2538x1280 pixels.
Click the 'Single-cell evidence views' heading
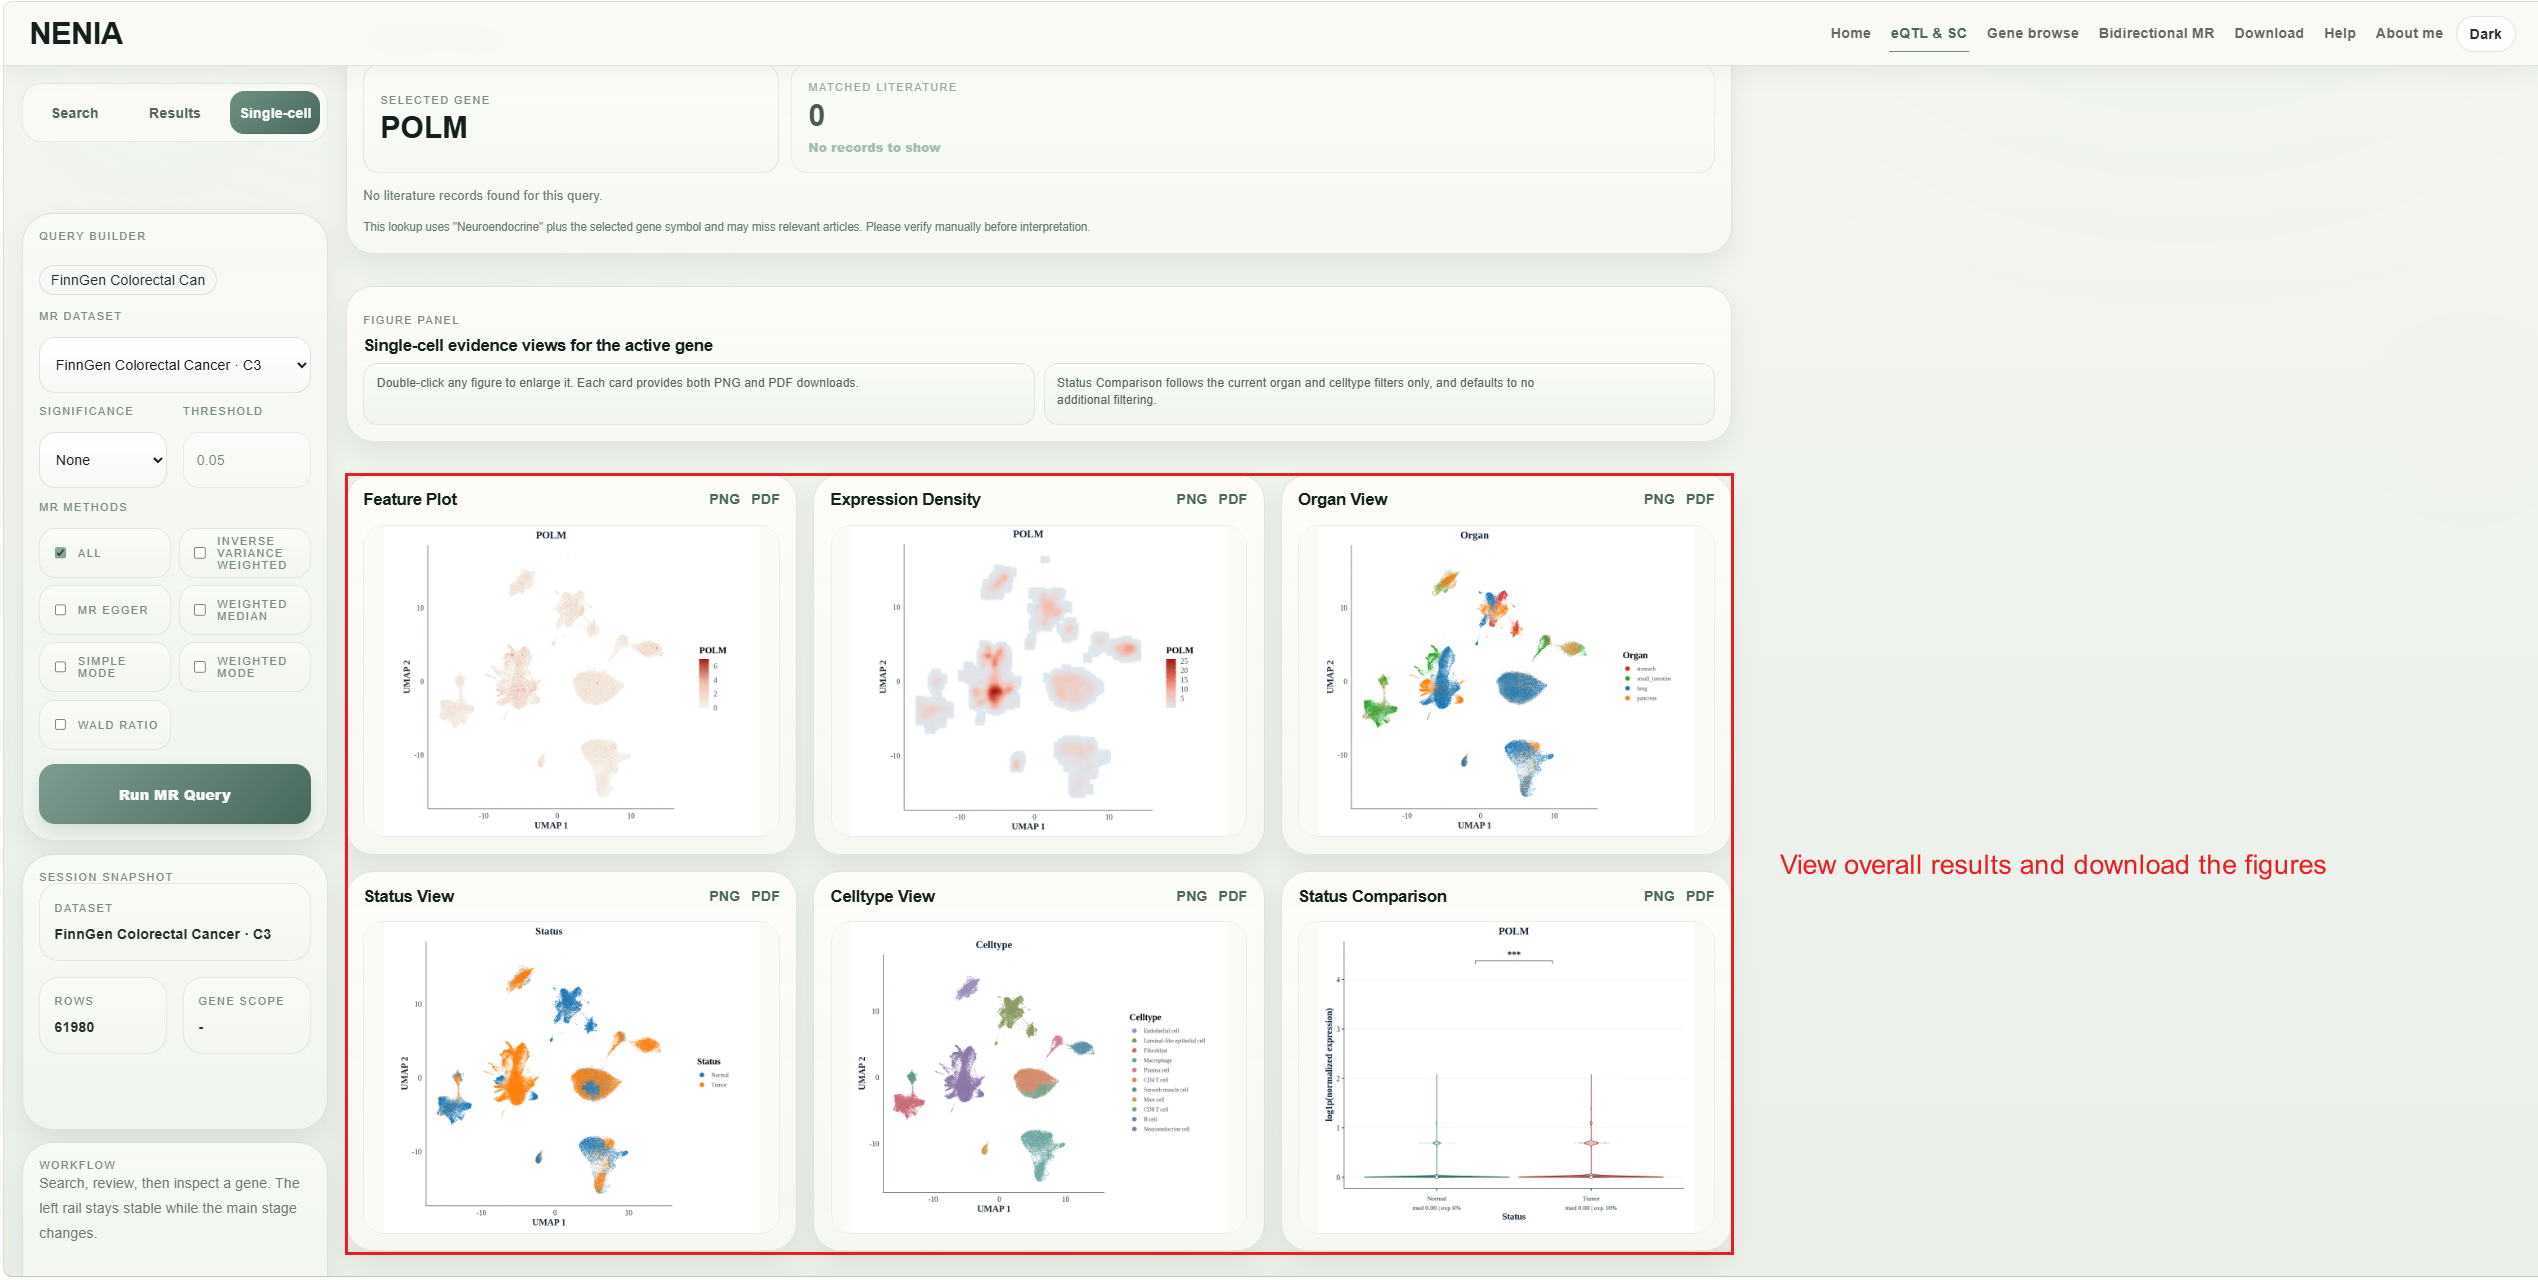pos(538,345)
